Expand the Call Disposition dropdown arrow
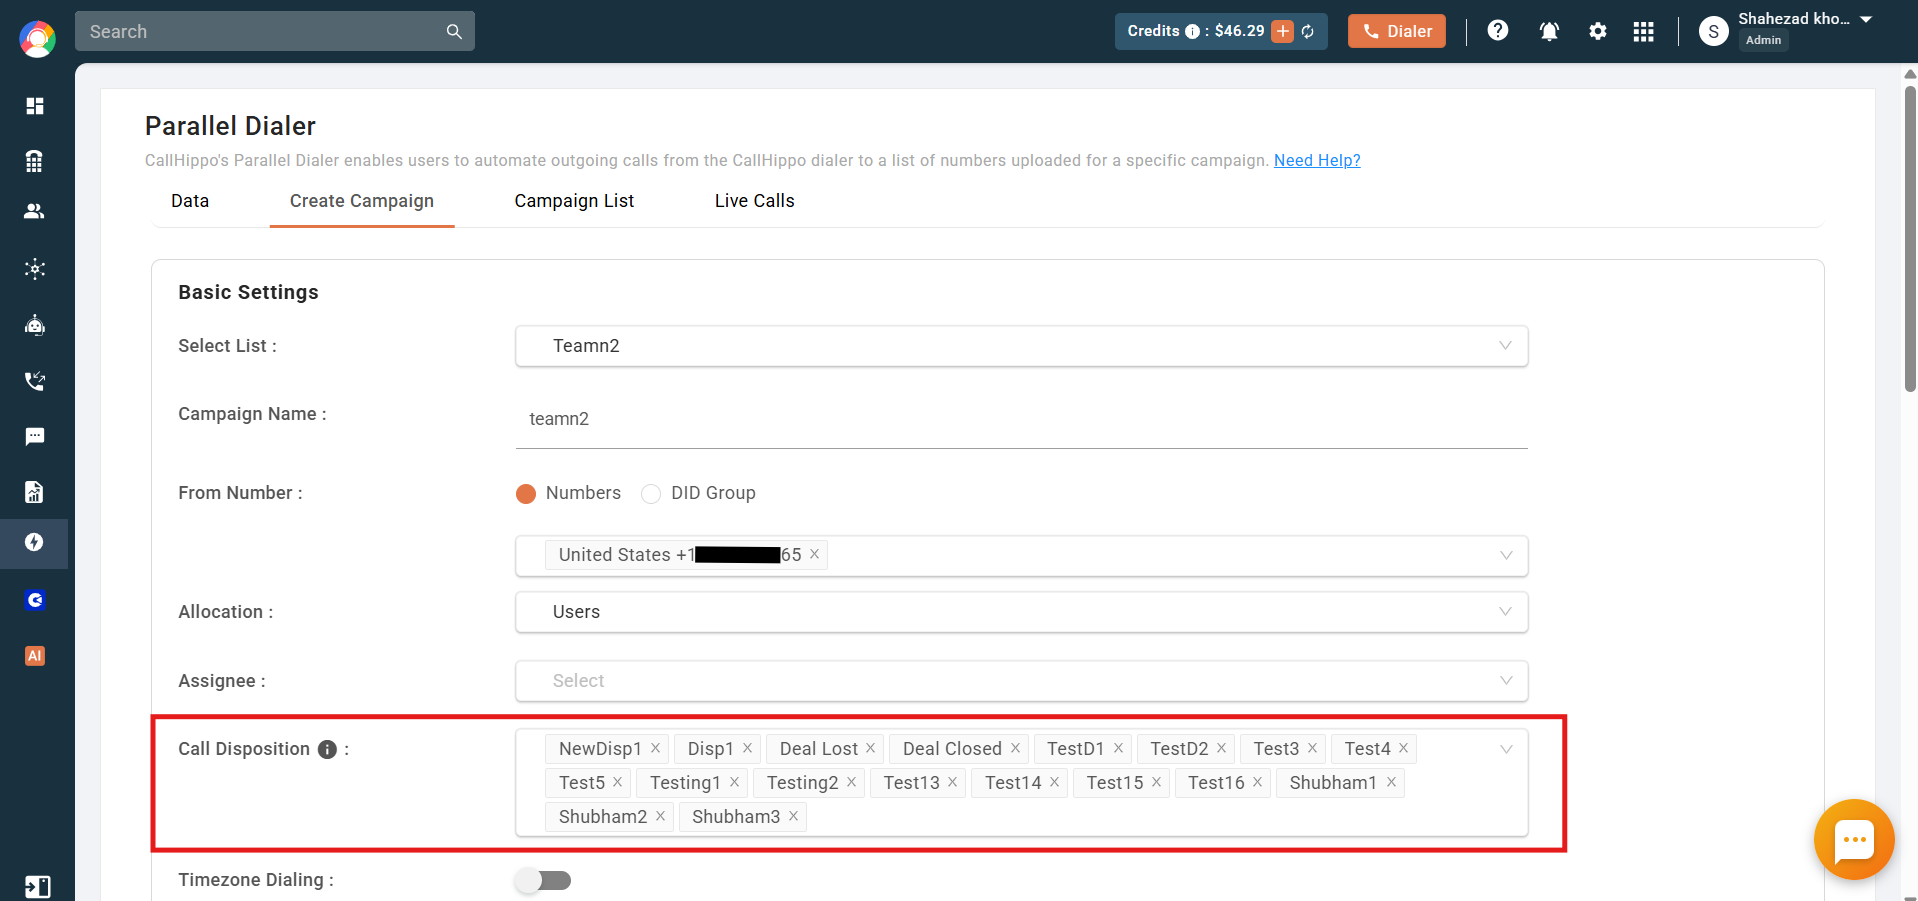Image resolution: width=1918 pixels, height=901 pixels. click(x=1506, y=749)
